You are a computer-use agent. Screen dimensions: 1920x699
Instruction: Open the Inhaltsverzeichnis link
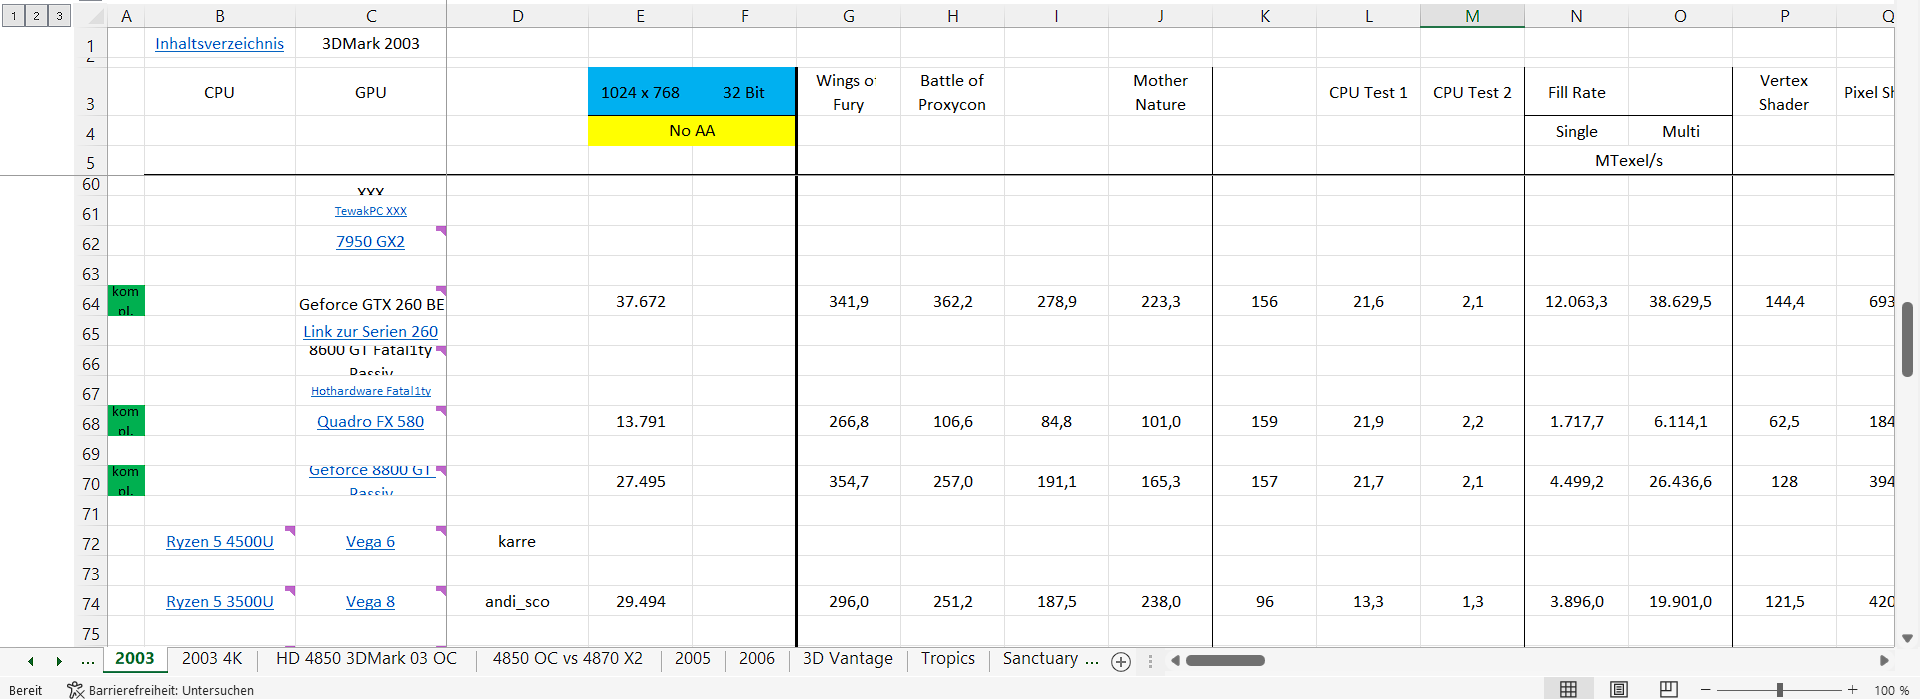tap(219, 44)
